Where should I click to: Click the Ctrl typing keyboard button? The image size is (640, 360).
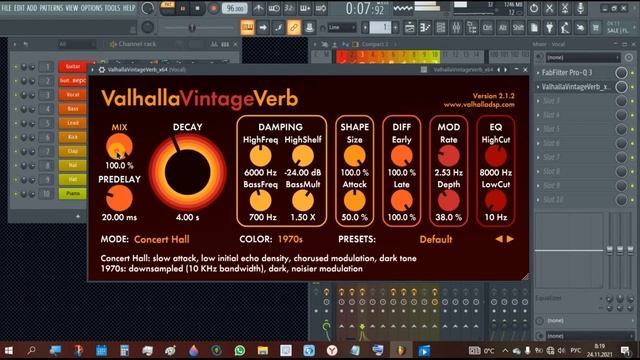(487, 27)
